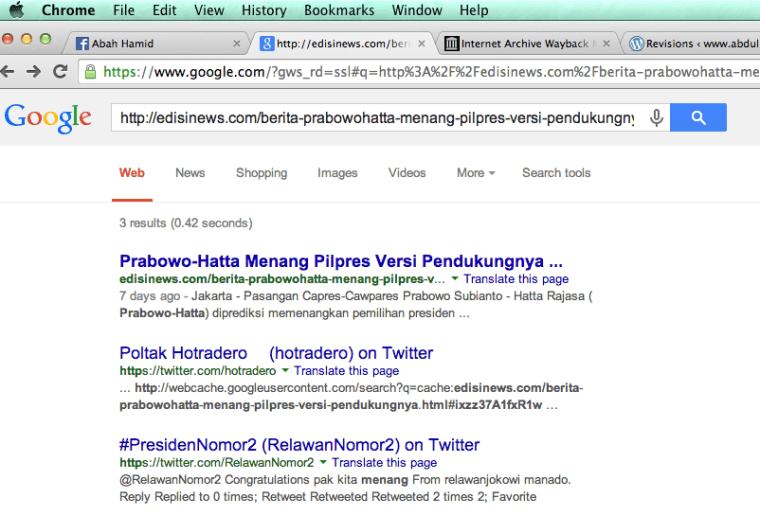Screen dimensions: 760x516
Task: Click the https://twitter.com/RelawanNomor2 URL text
Action: coord(217,463)
